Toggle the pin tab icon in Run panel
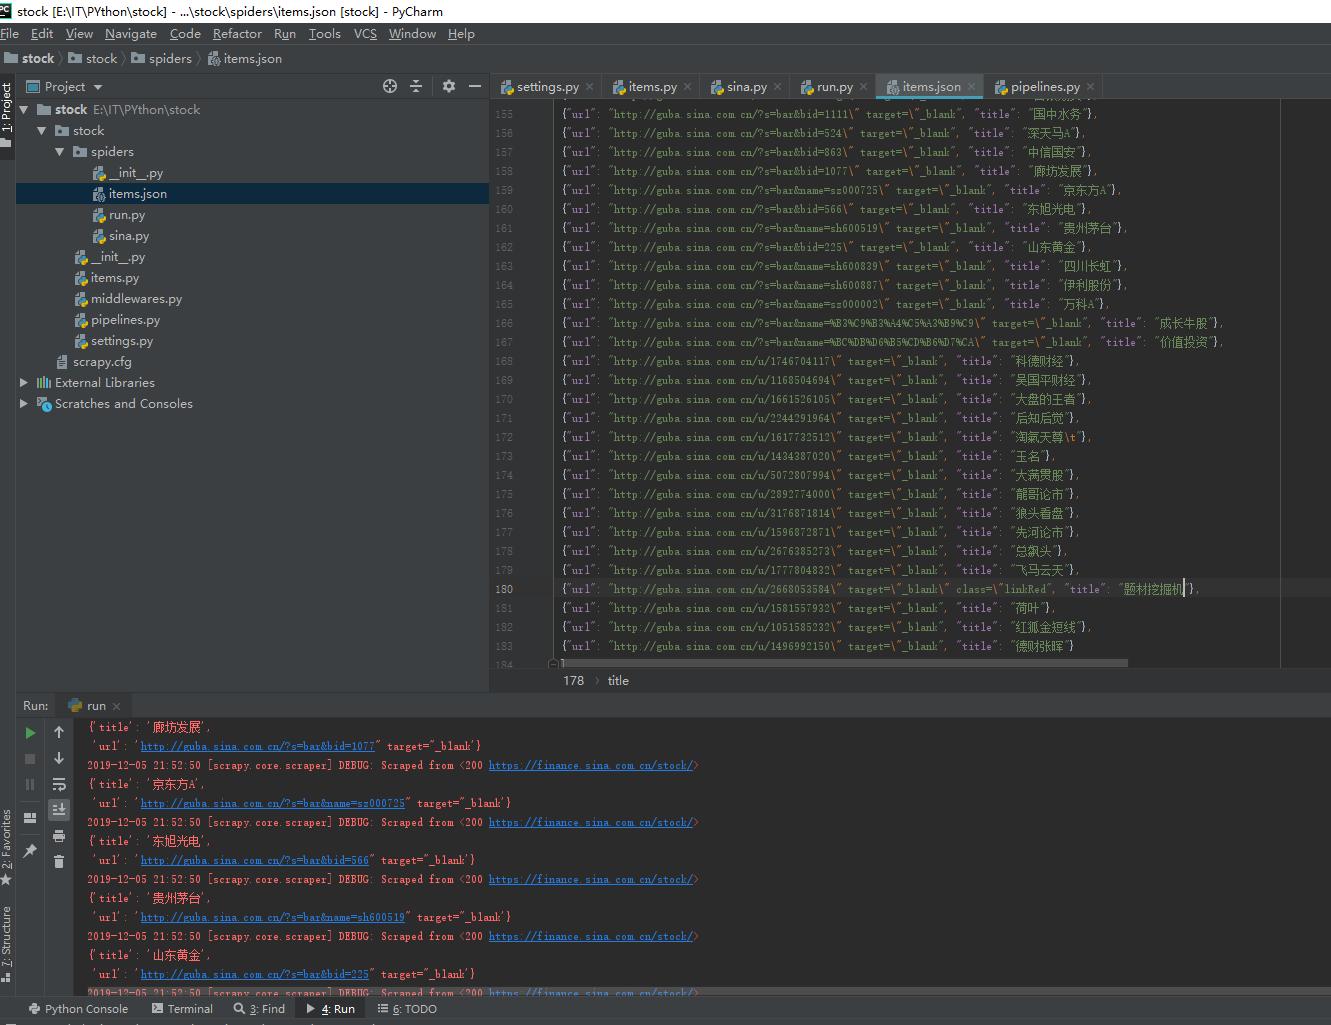This screenshot has height=1025, width=1331. 30,851
